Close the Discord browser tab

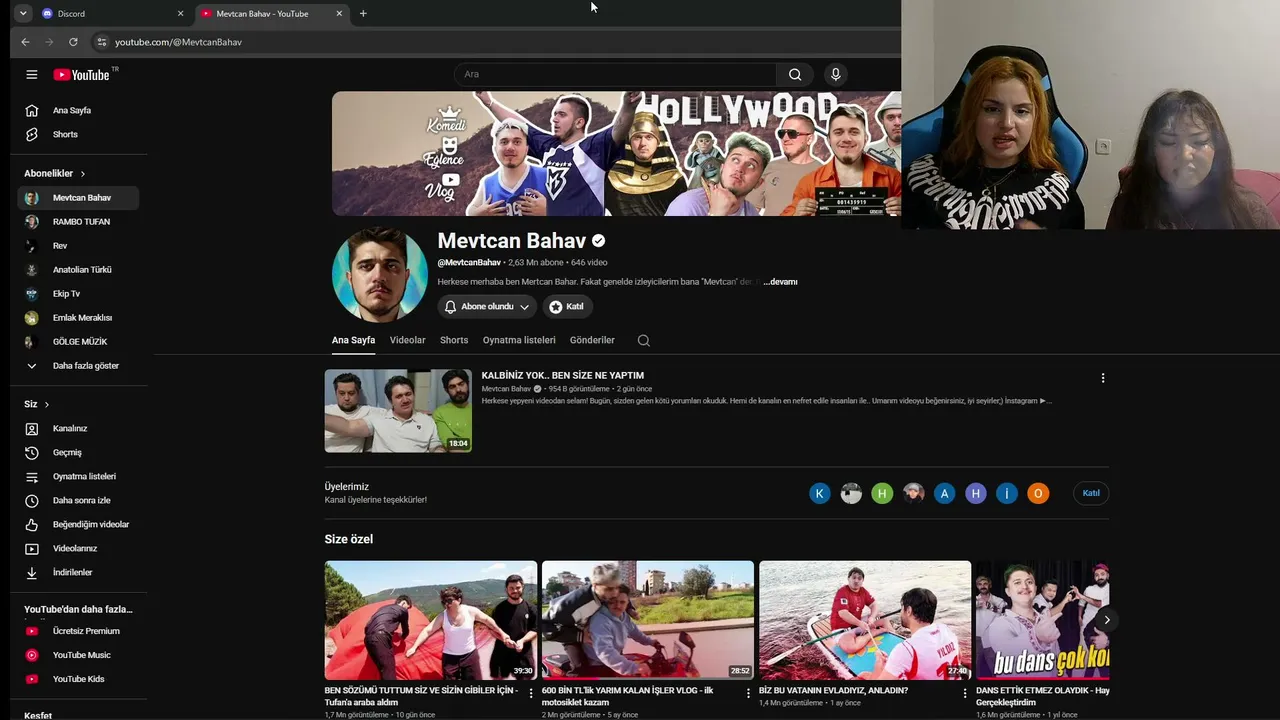181,14
